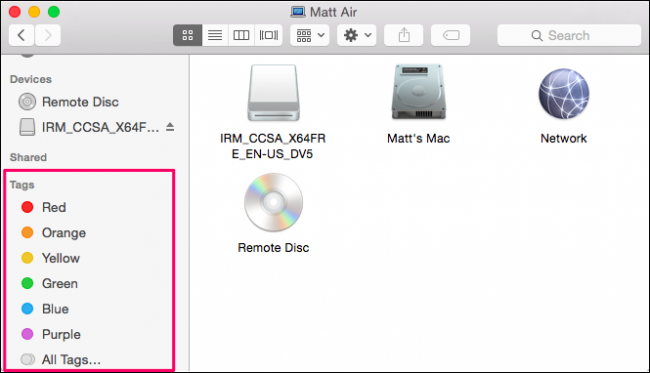Click the IRM_CCSA_X64FRE_EN-US_DV5 file name label

(x=273, y=146)
